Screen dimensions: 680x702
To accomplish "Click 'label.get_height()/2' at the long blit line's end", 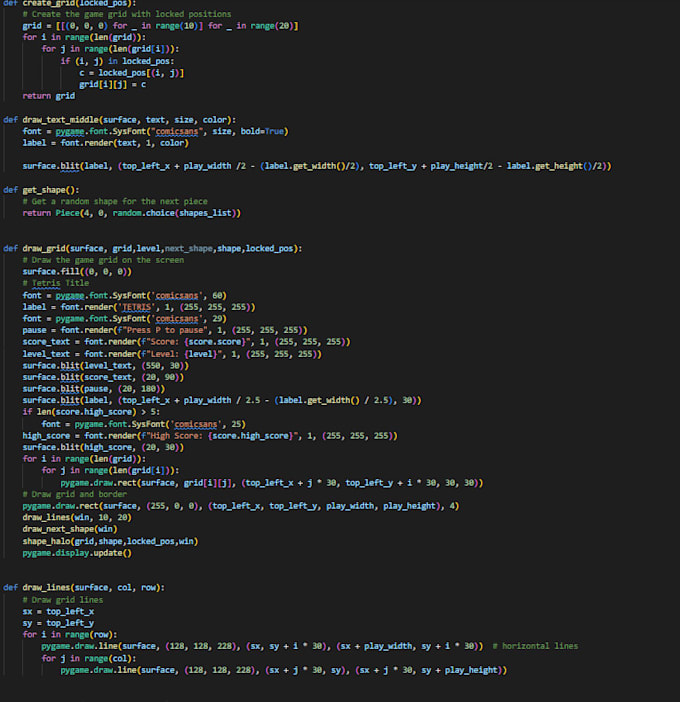I will tap(556, 166).
